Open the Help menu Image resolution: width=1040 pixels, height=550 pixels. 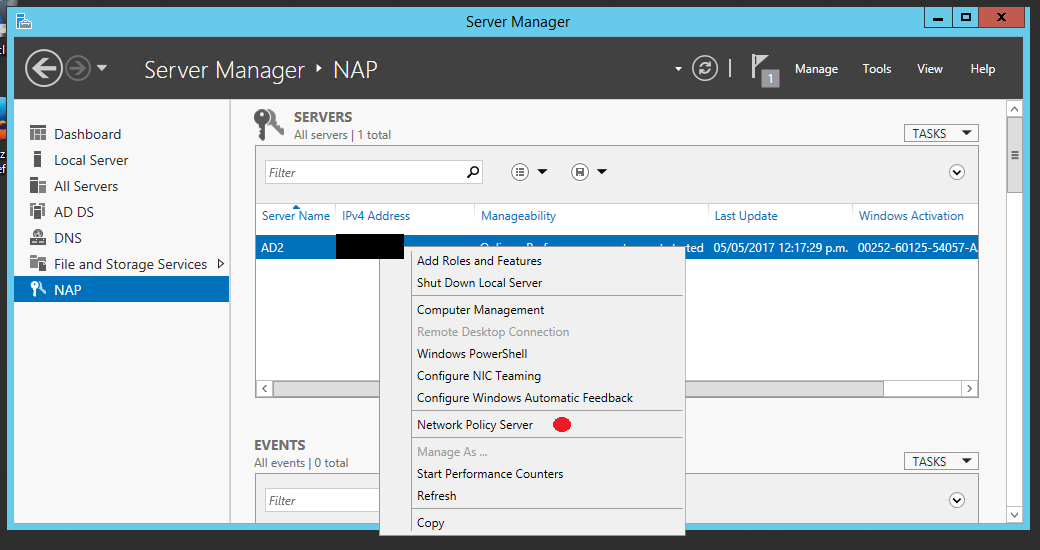[983, 69]
